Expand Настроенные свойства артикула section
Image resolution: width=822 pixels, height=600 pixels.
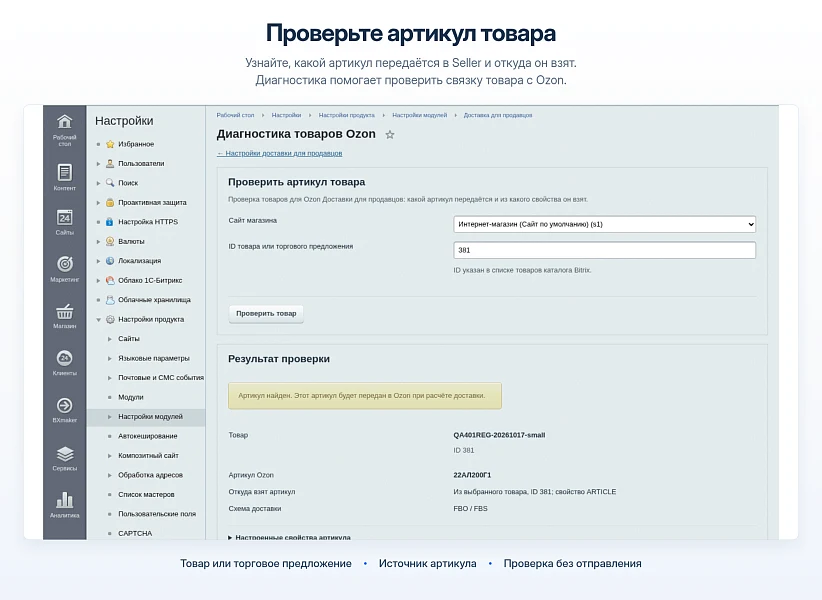pyautogui.click(x=290, y=537)
